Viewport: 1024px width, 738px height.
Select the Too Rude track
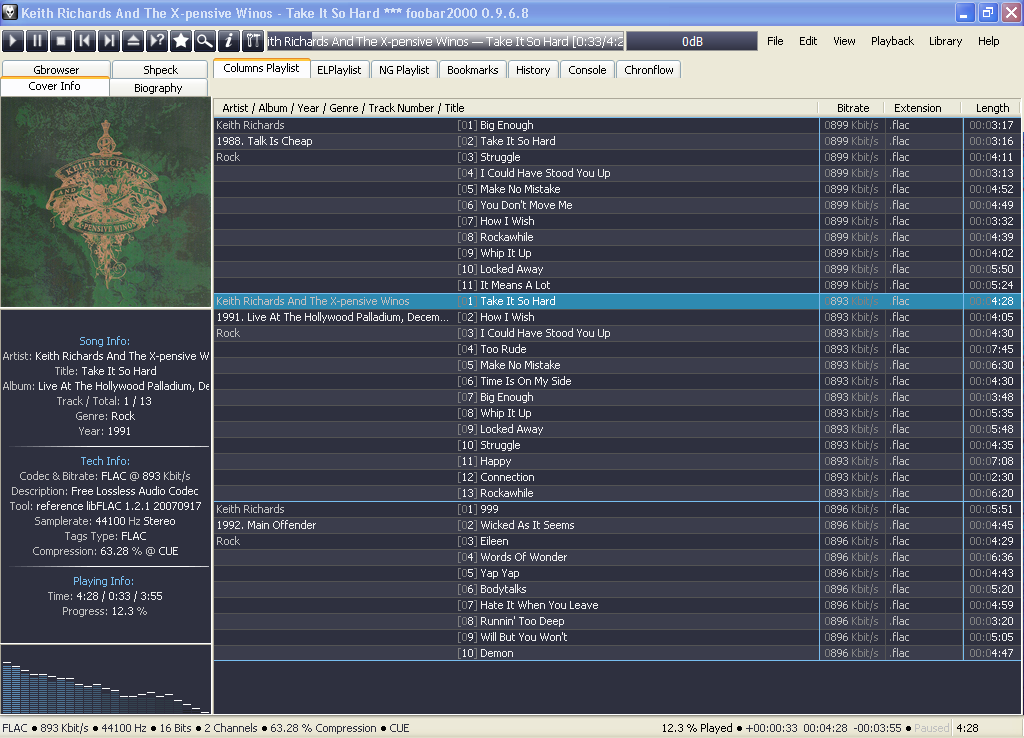(x=618, y=349)
